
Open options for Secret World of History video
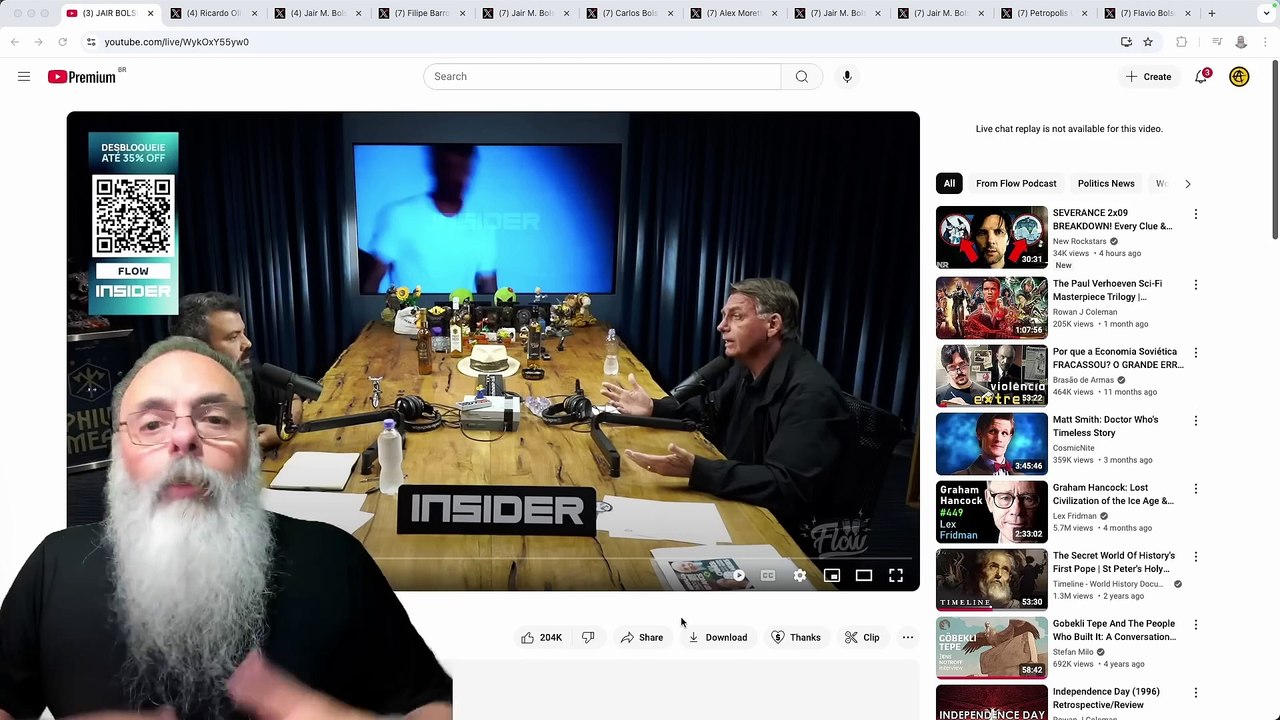coord(1196,557)
